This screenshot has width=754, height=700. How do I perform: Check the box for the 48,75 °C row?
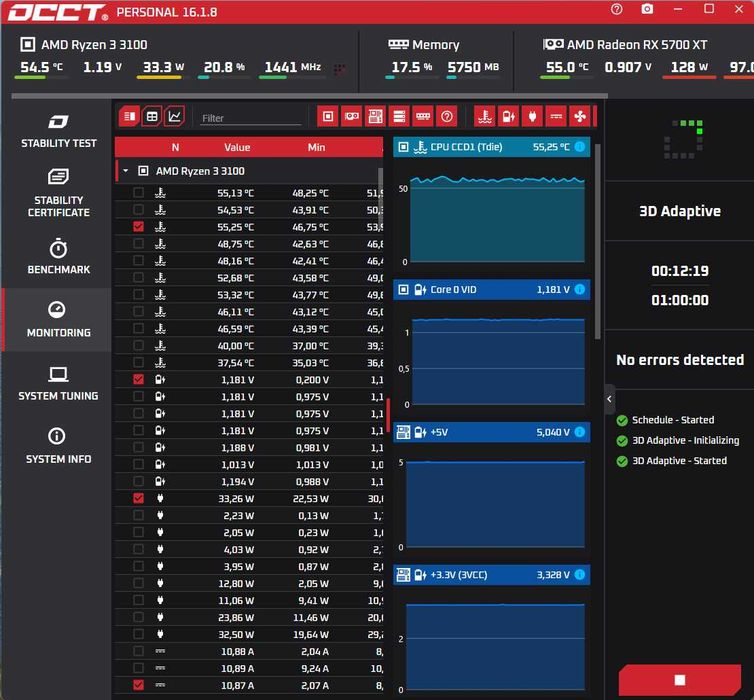138,244
